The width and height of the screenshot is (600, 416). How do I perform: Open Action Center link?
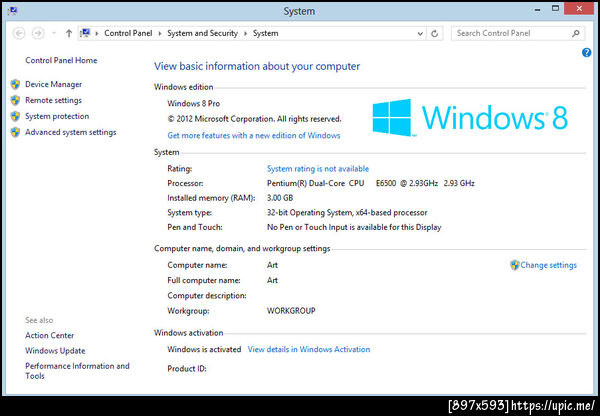[49, 335]
